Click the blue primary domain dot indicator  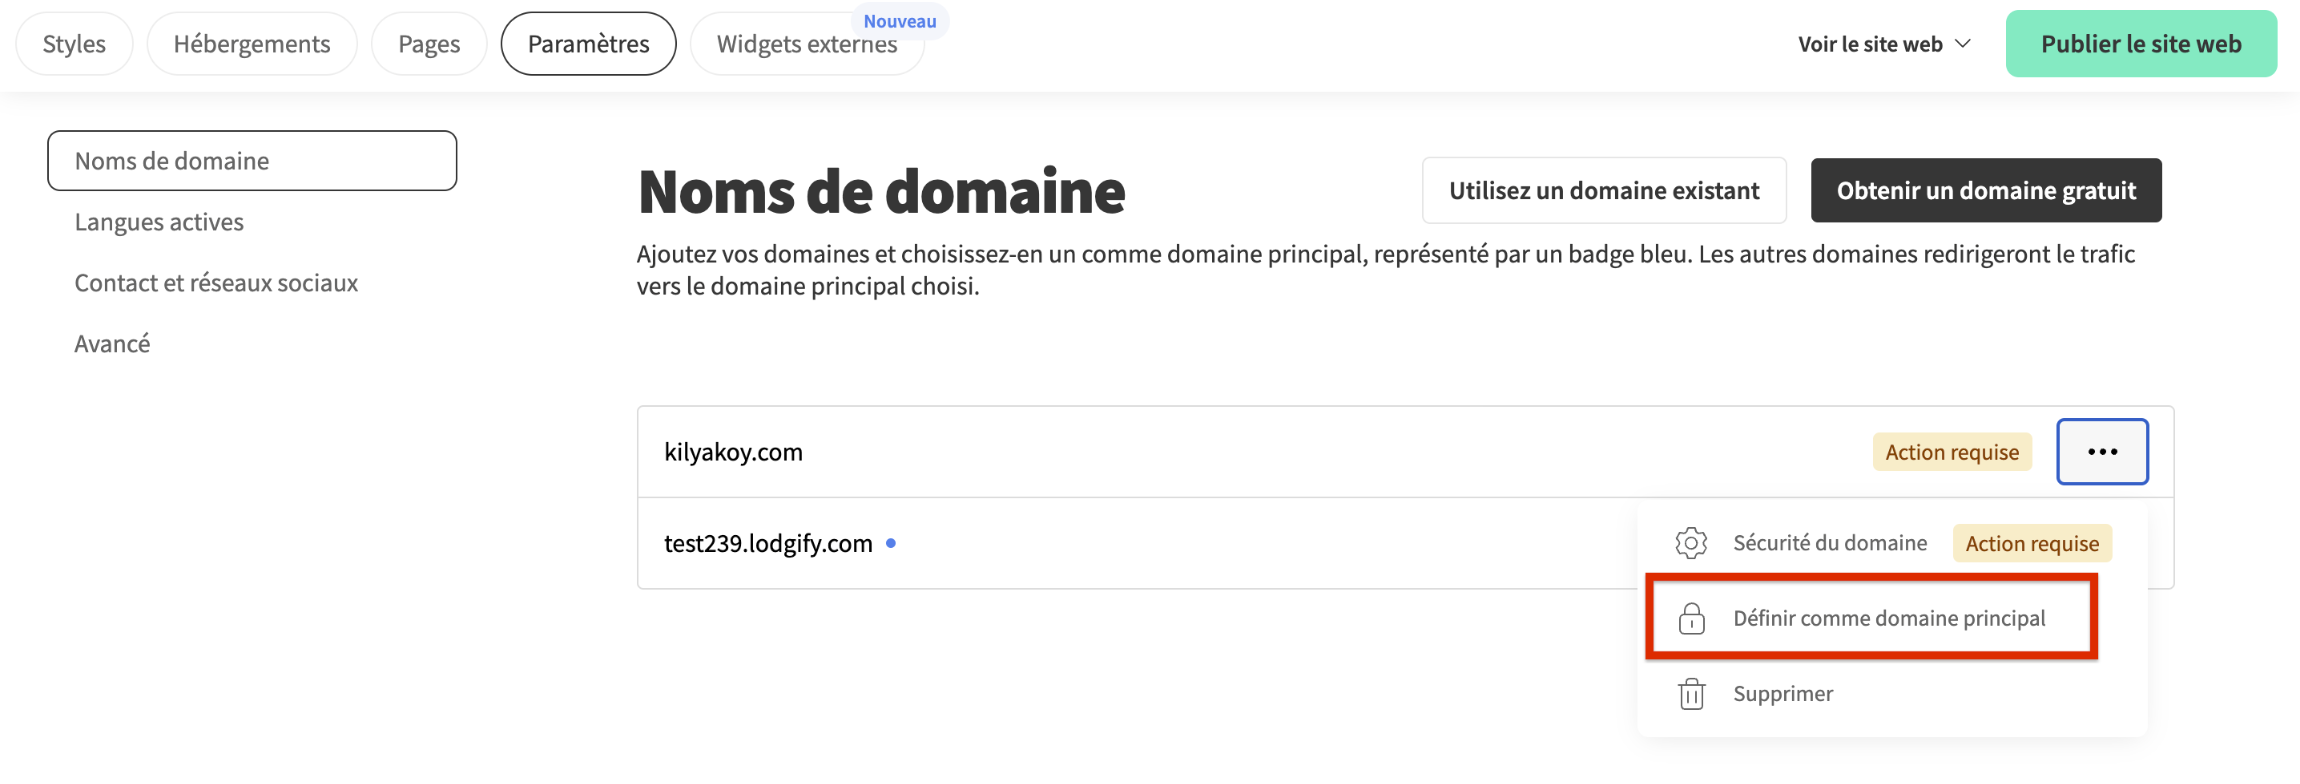[x=891, y=543]
